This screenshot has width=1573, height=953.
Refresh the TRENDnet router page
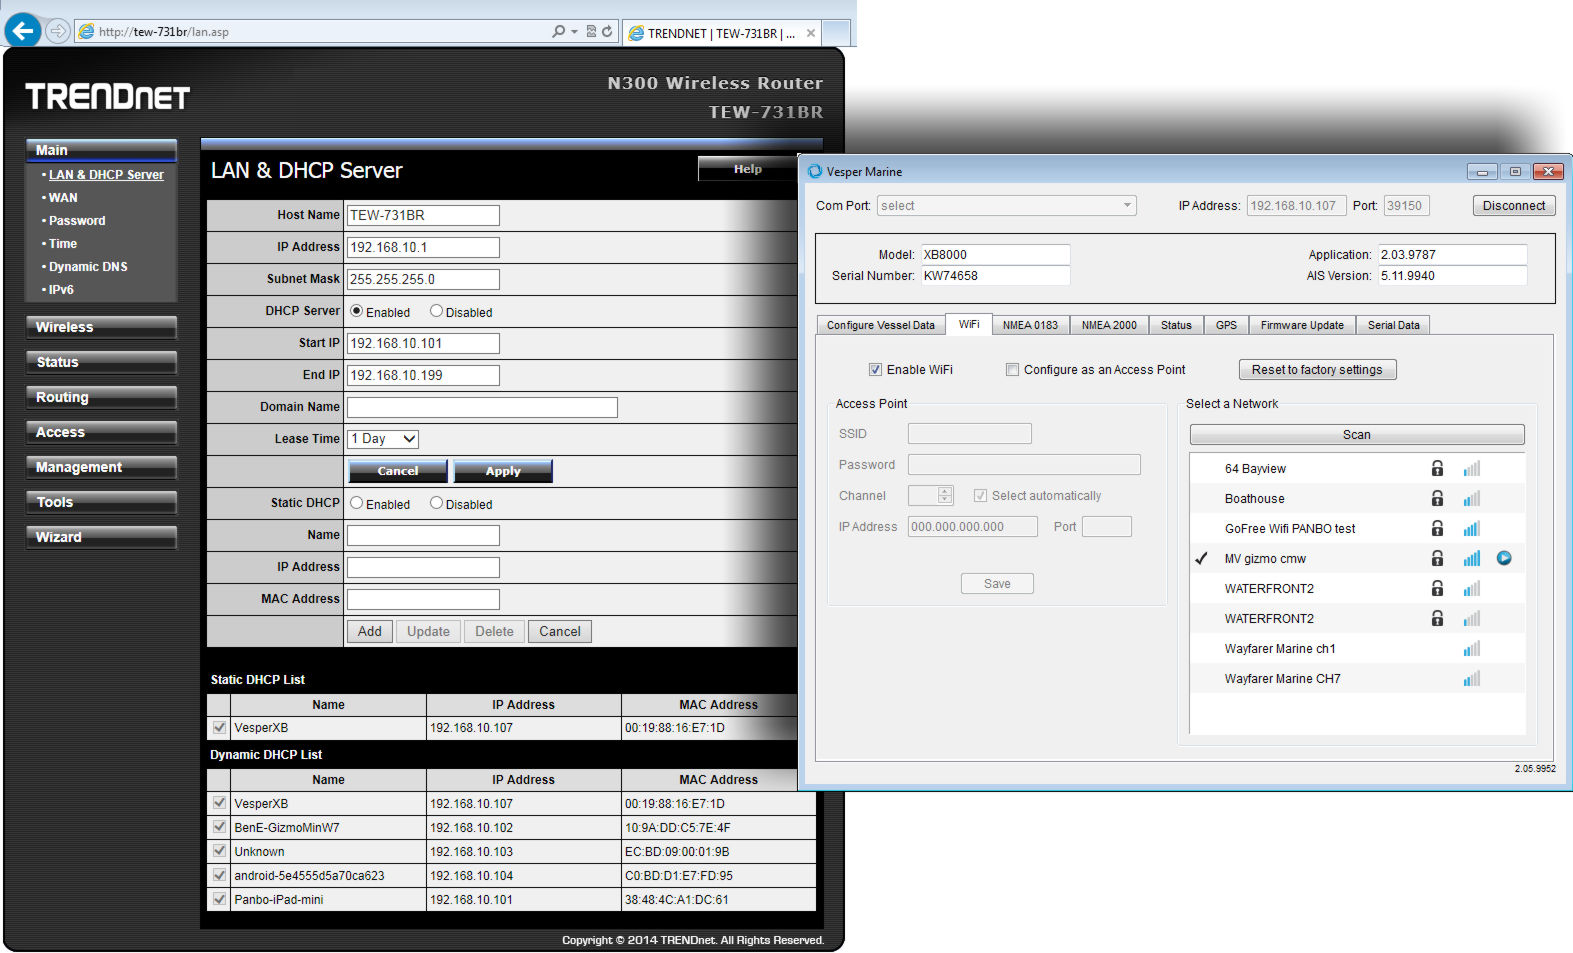pyautogui.click(x=606, y=32)
